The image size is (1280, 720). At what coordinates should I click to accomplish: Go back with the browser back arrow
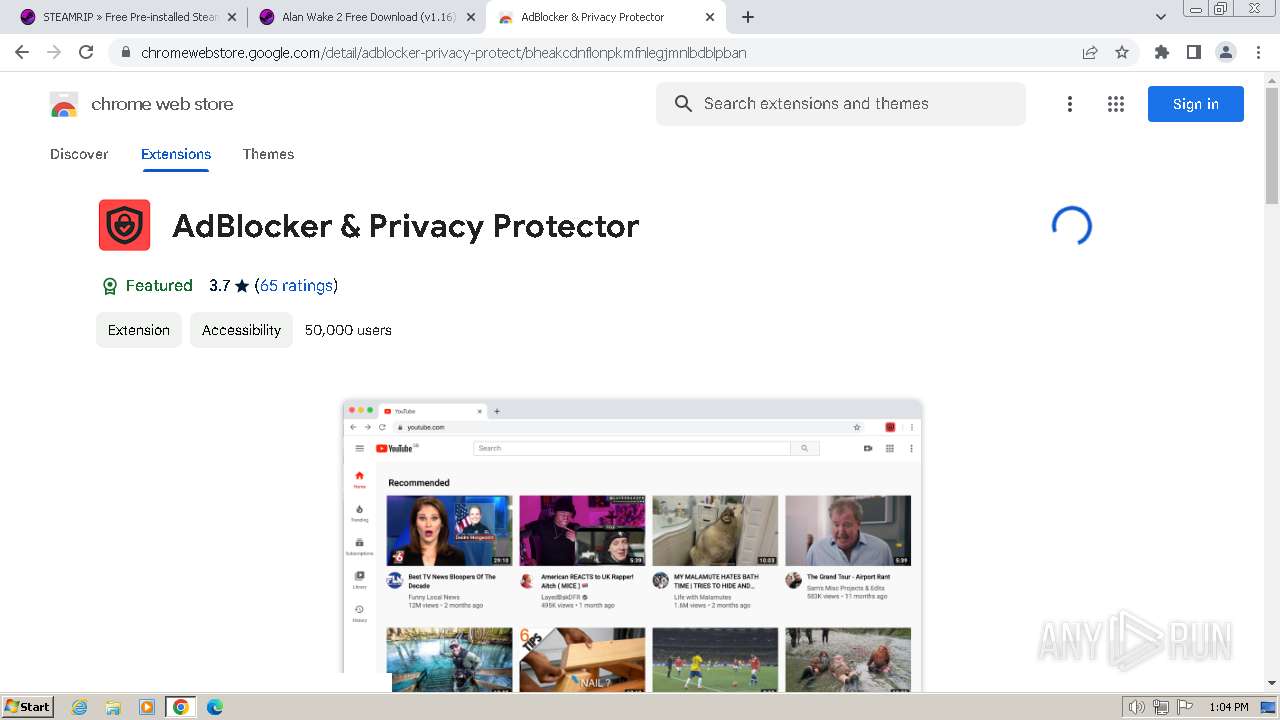click(x=22, y=52)
